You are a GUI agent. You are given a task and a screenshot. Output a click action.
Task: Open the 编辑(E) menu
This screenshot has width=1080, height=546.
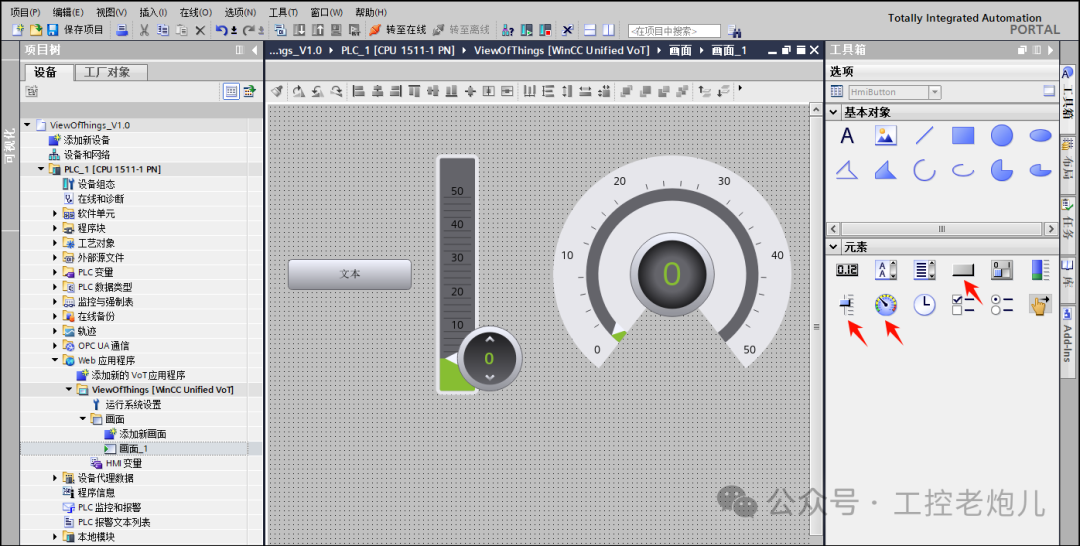point(68,12)
